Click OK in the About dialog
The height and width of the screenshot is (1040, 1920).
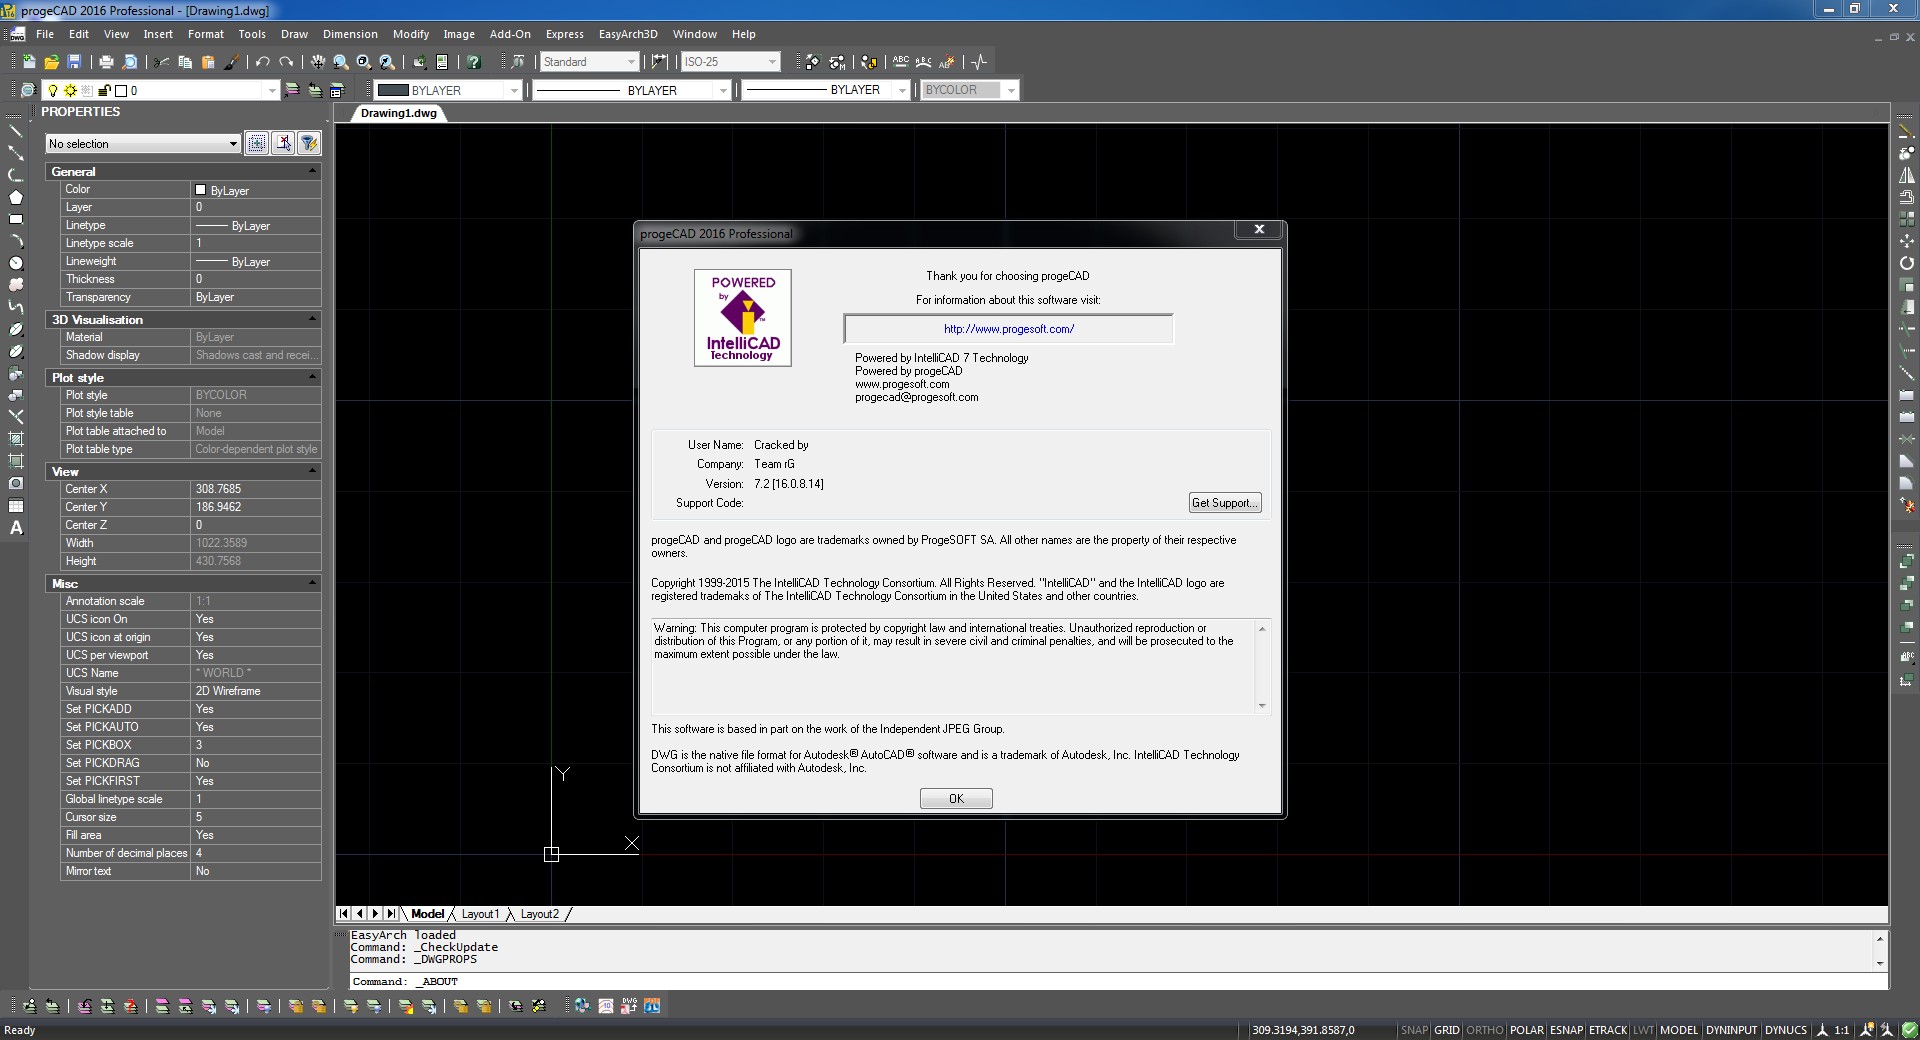(956, 798)
